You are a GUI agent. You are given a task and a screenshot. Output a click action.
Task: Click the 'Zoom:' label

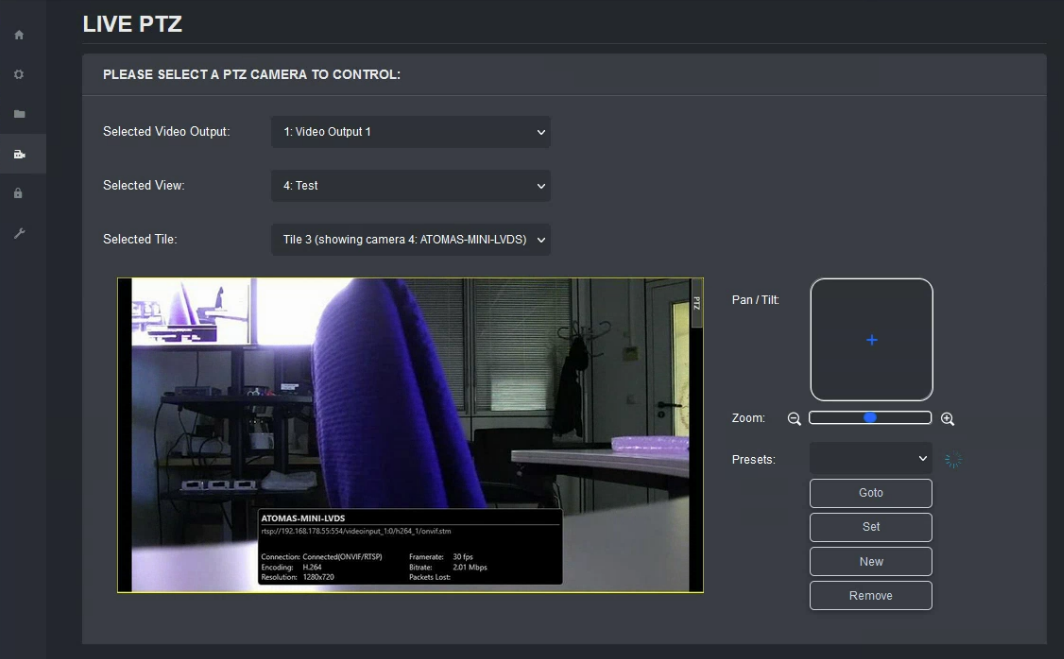click(x=748, y=418)
